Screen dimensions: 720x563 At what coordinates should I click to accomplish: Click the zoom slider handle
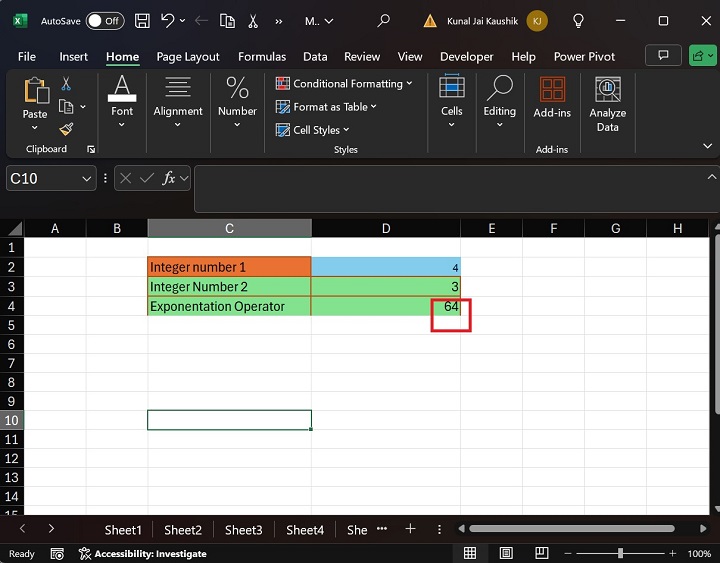[x=621, y=553]
